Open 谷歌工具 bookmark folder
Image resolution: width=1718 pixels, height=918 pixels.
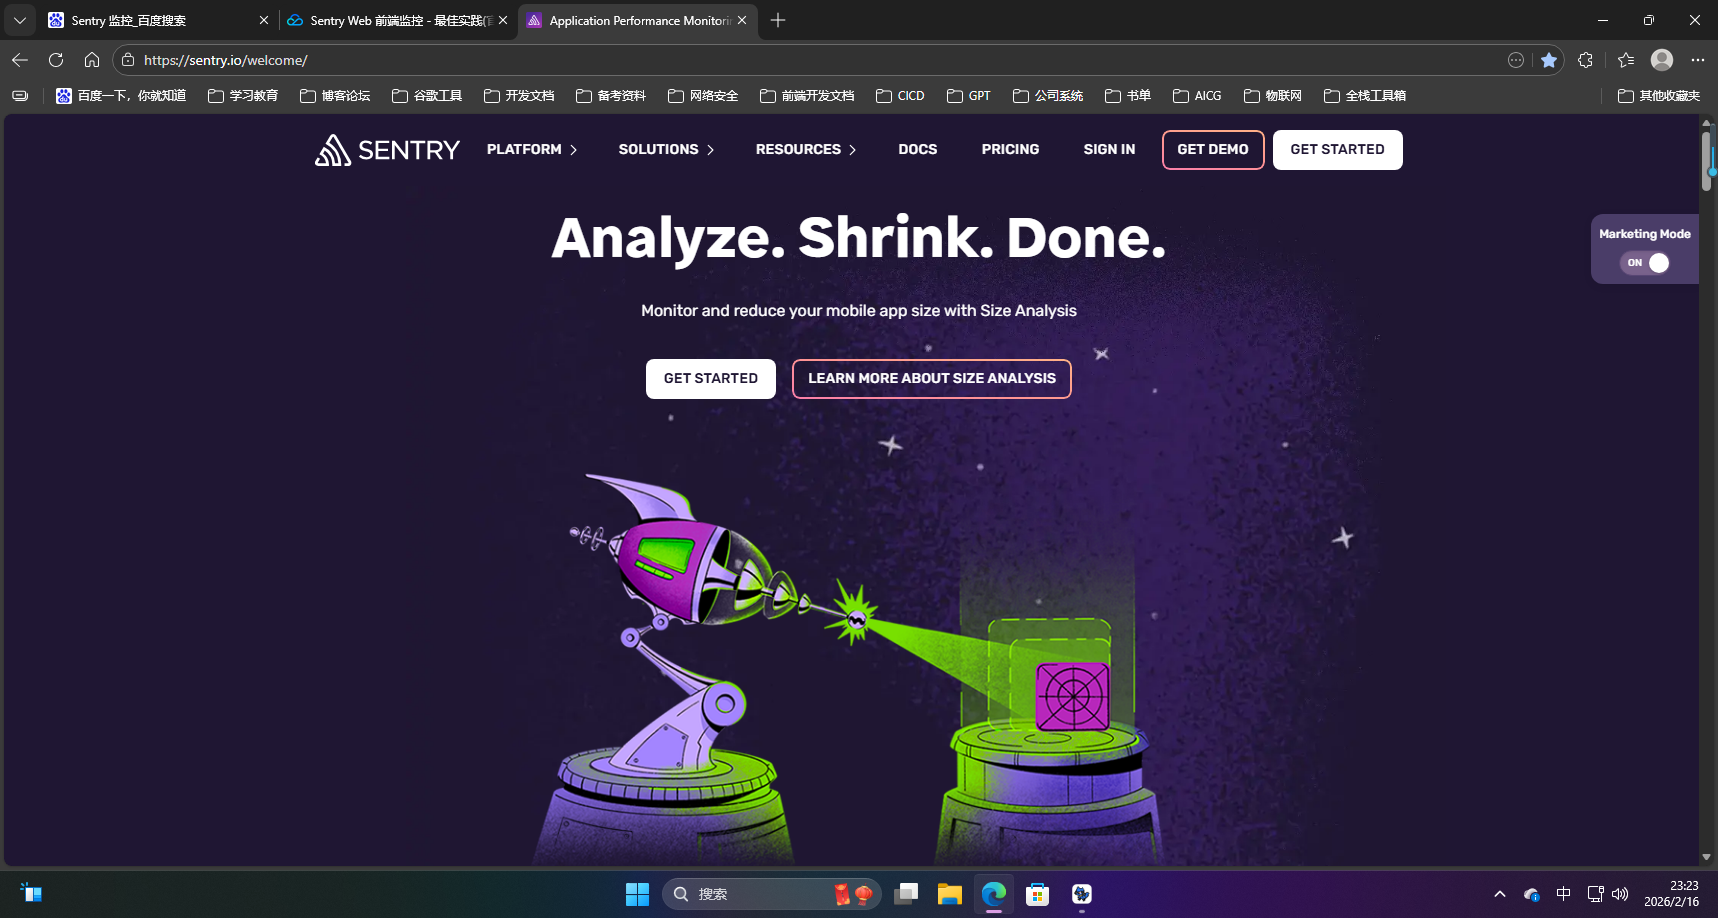427,96
